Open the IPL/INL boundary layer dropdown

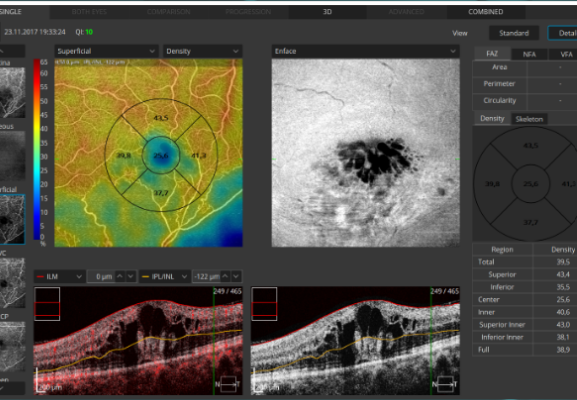click(x=164, y=276)
